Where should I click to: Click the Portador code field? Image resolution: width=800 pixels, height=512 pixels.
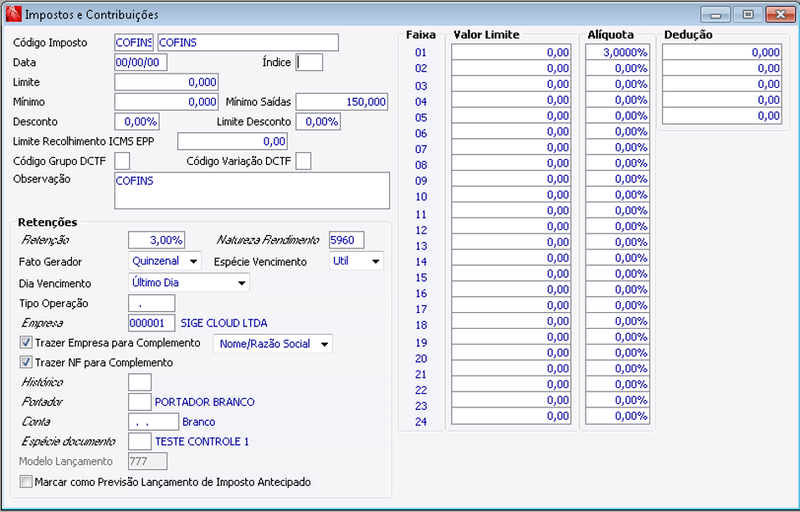pyautogui.click(x=140, y=402)
